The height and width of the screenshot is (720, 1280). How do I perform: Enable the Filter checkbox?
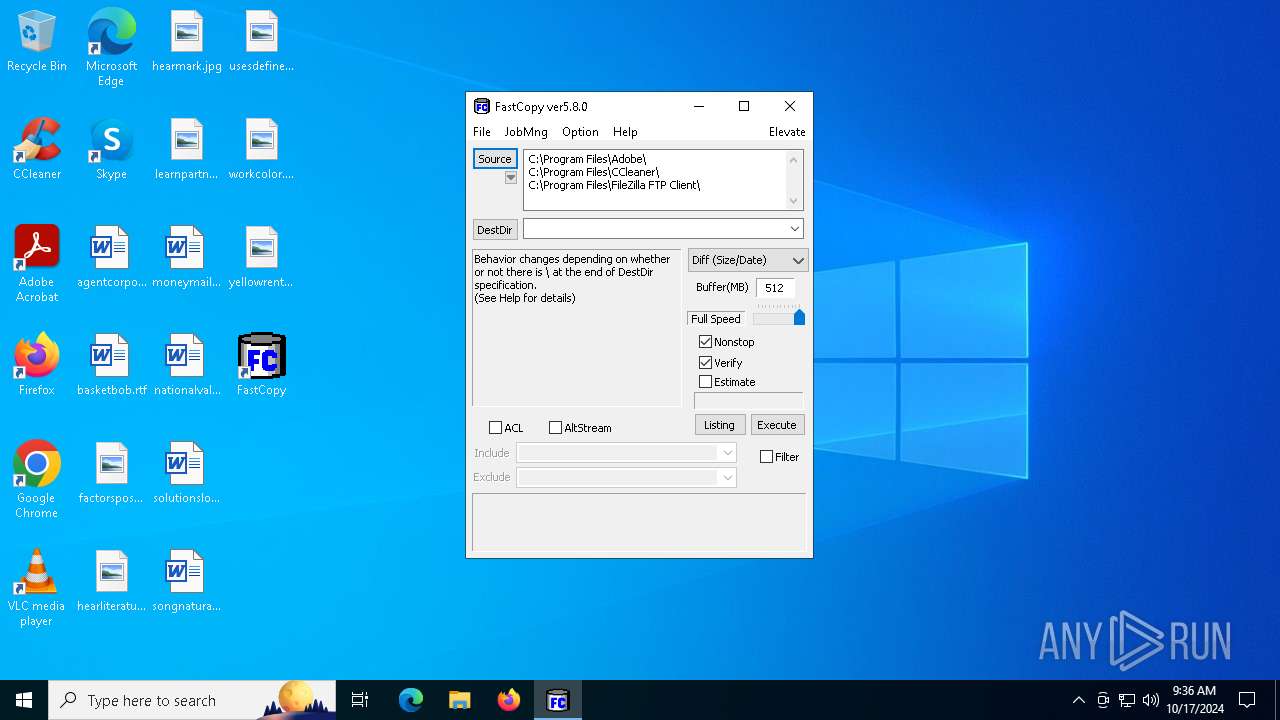click(x=767, y=457)
